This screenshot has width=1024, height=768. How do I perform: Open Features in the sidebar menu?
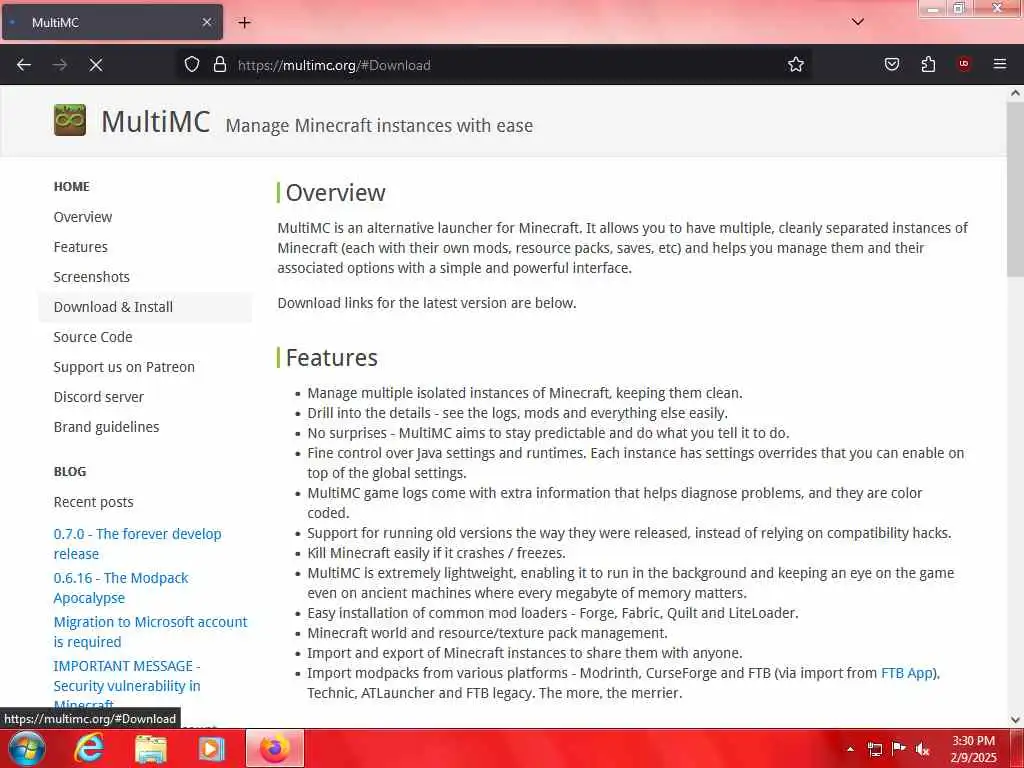80,247
